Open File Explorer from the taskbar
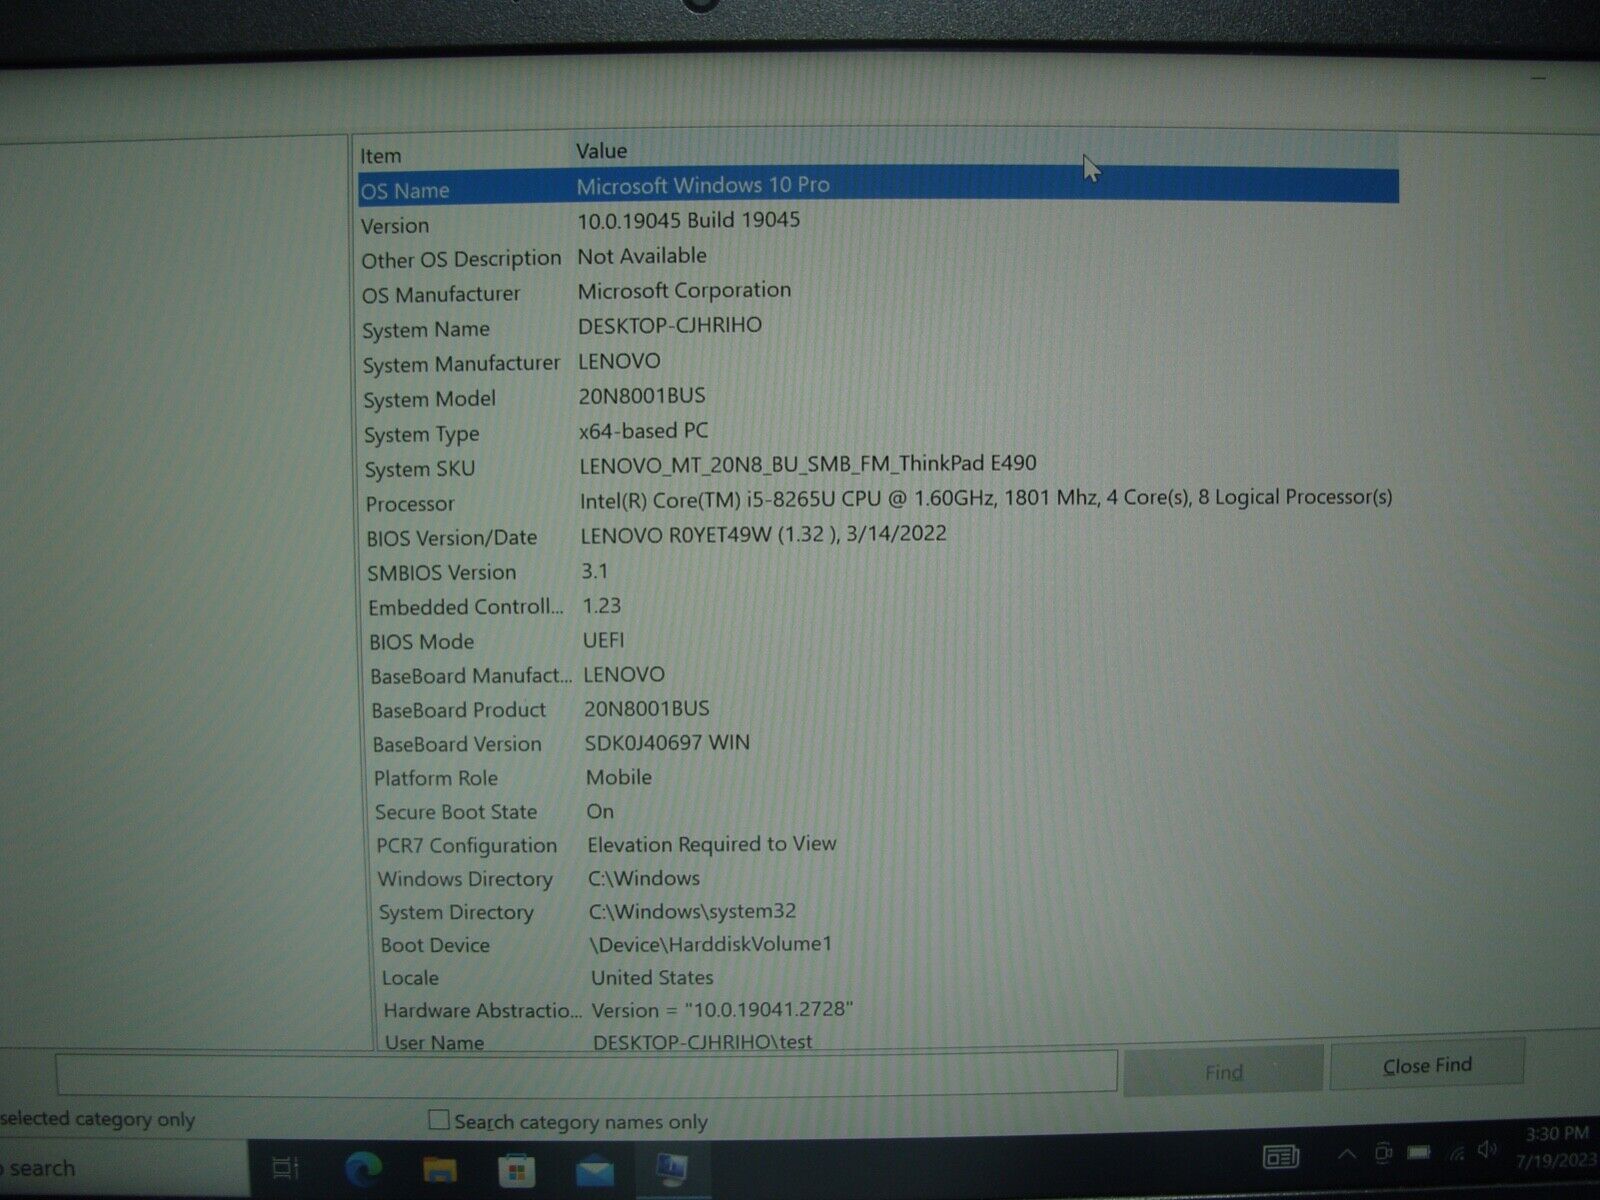 click(439, 1168)
